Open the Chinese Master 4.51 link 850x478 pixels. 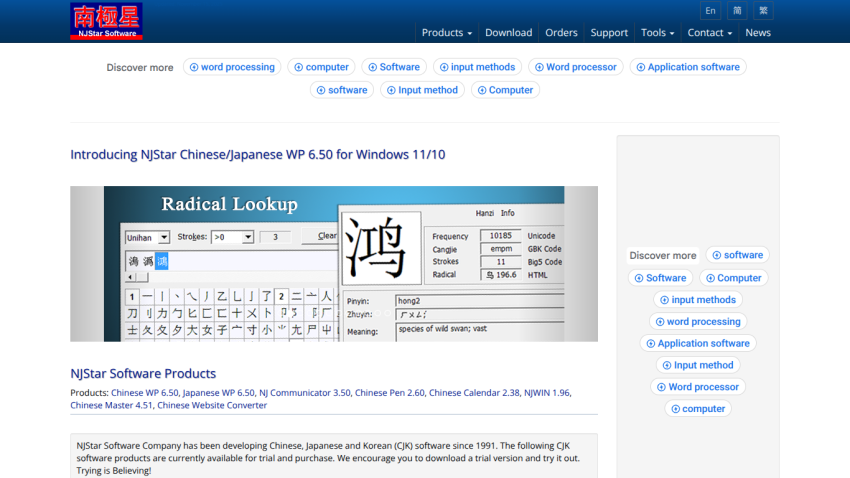click(112, 405)
